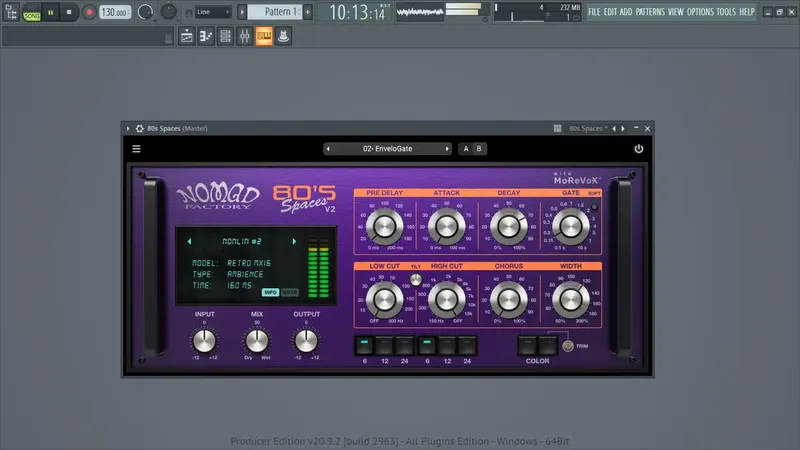Open the PATTERNS menu
The height and width of the screenshot is (450, 800).
[x=650, y=12]
